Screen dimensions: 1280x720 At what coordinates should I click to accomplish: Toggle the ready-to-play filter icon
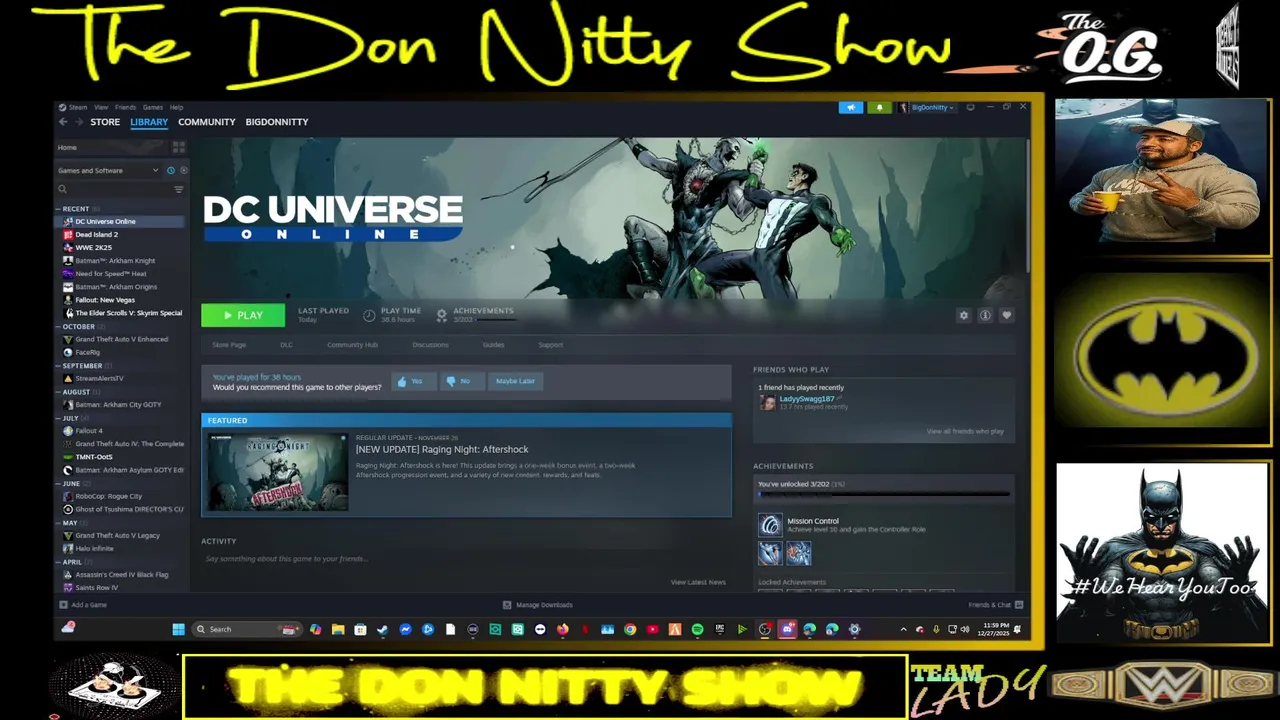pos(183,170)
